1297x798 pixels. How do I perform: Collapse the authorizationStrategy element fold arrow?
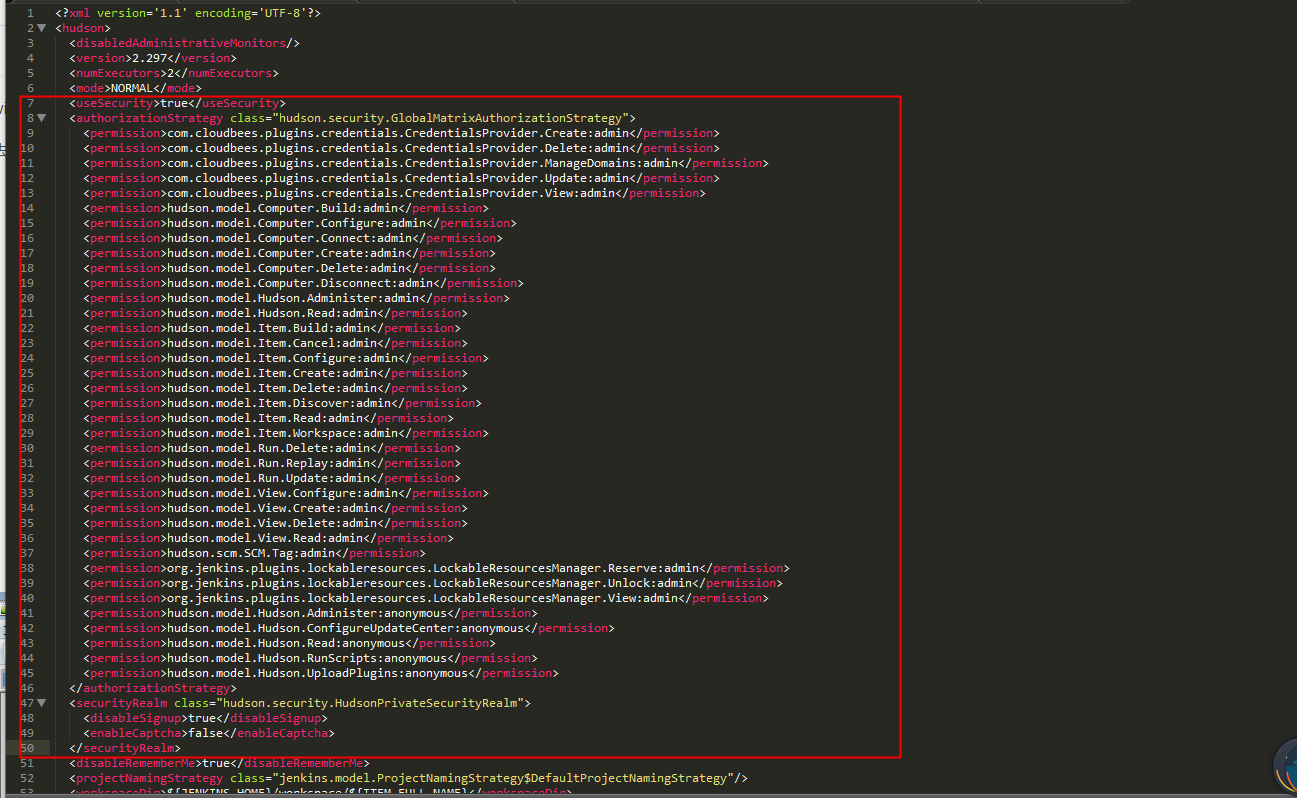41,117
